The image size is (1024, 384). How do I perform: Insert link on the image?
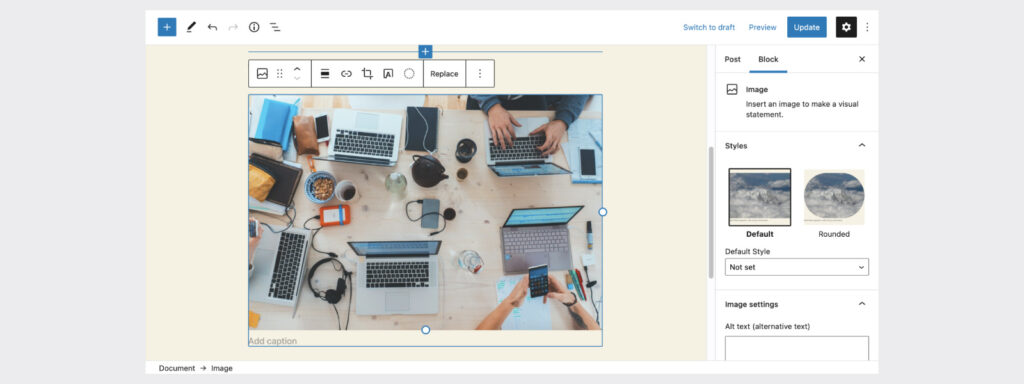[x=346, y=74]
